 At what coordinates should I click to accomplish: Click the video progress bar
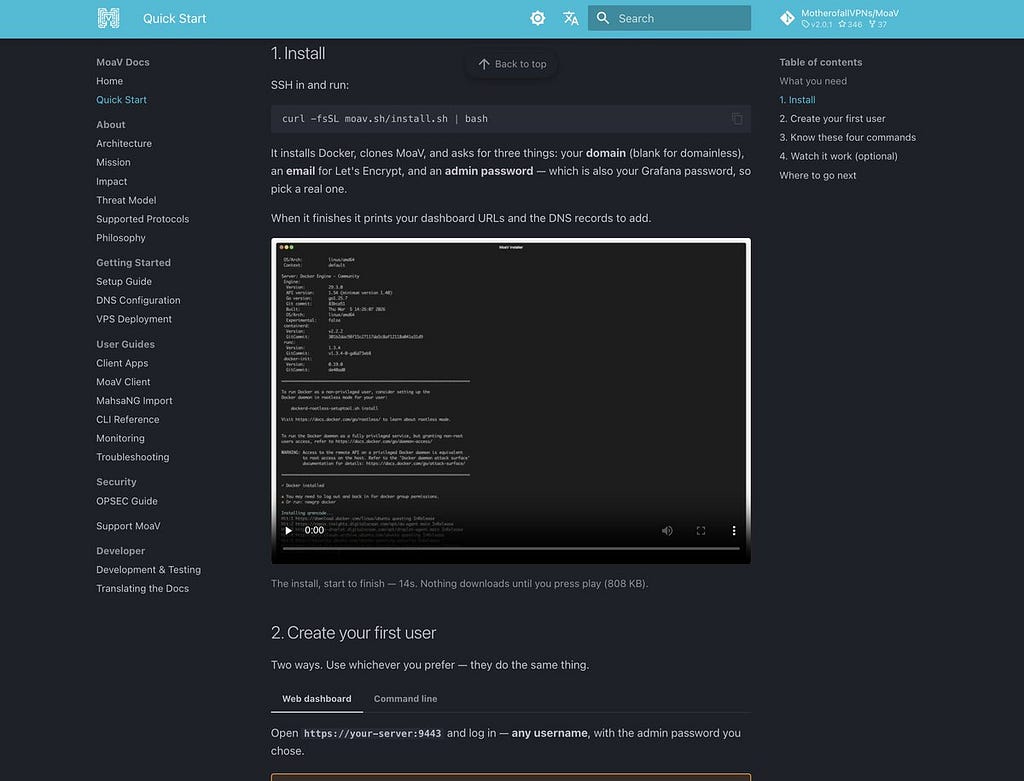coord(511,549)
